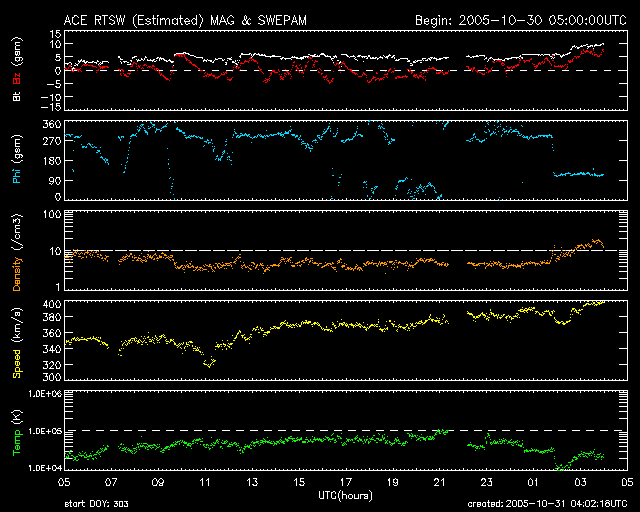
Task: Click the '15' hour tick label on x-axis
Action: 299,482
